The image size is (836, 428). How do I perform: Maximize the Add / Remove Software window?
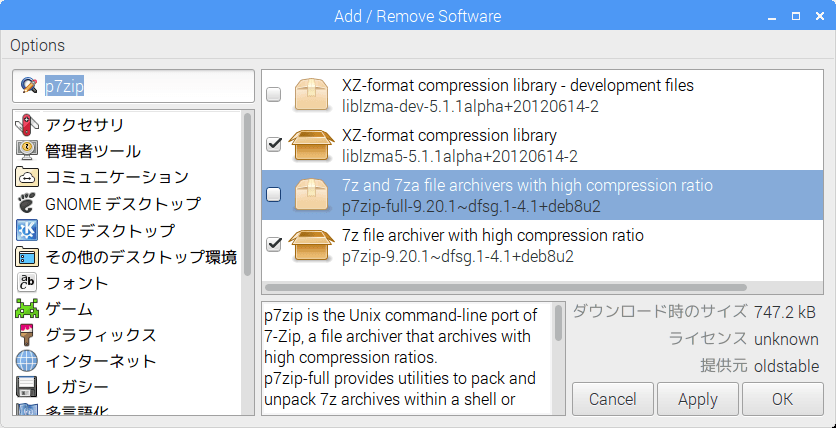pyautogui.click(x=796, y=16)
